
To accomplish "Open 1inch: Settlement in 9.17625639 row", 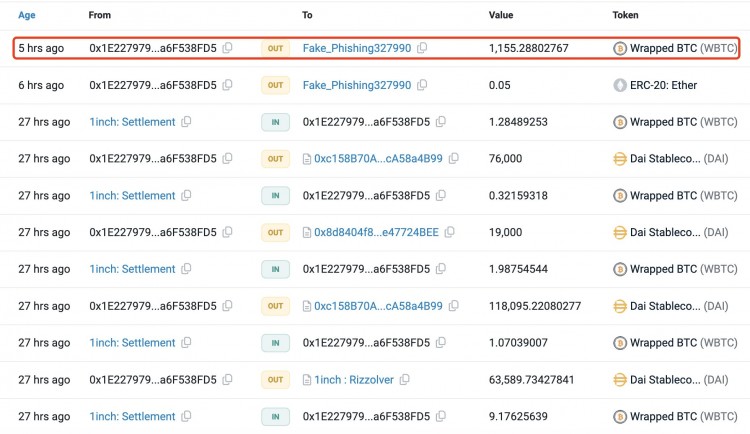I will click(132, 416).
